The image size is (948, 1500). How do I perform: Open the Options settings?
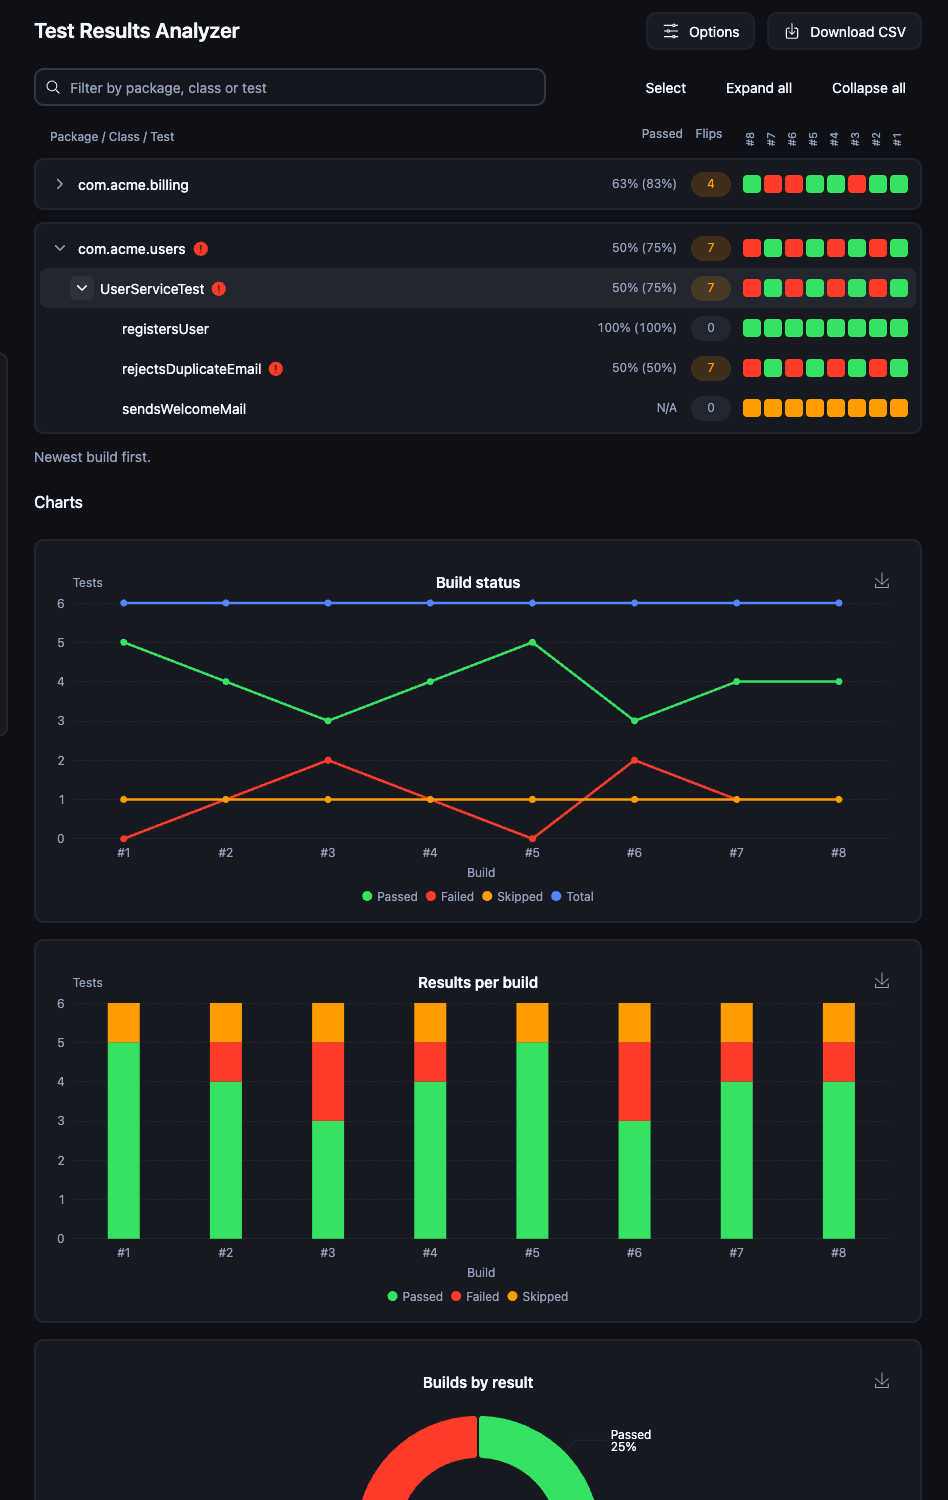(700, 32)
